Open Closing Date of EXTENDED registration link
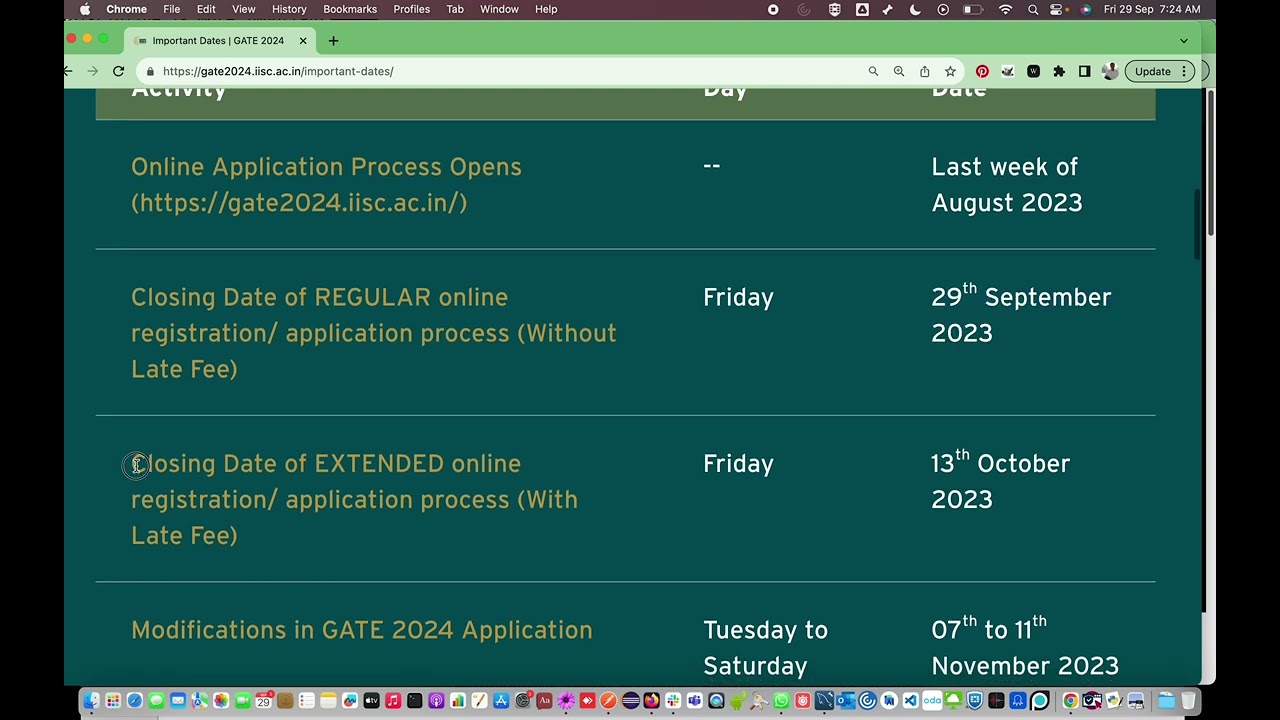The image size is (1280, 720). (x=354, y=499)
